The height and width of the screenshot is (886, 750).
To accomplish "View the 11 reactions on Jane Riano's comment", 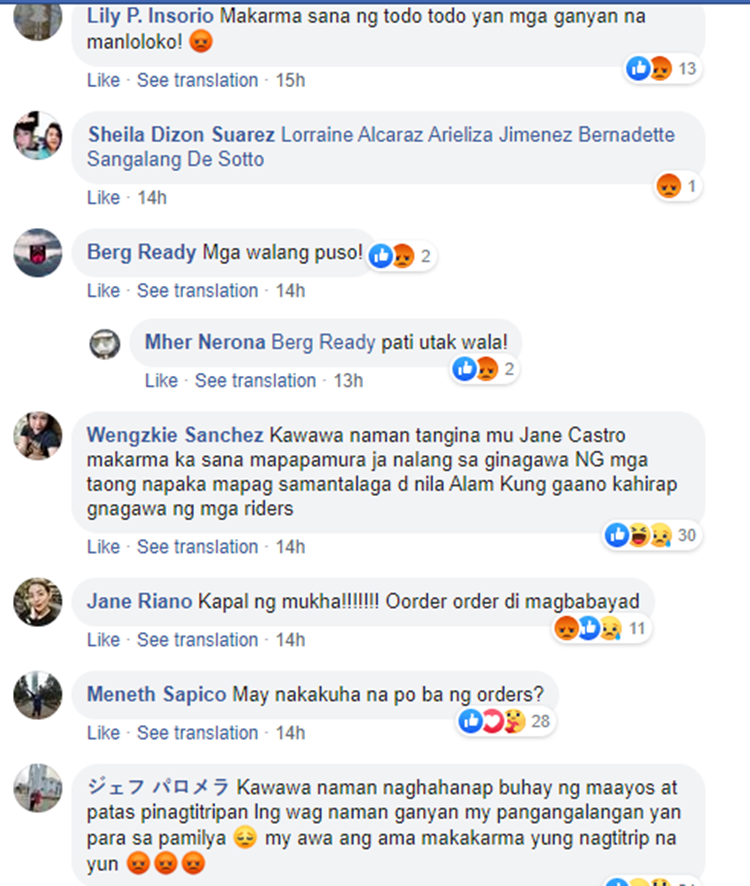I will click(601, 628).
